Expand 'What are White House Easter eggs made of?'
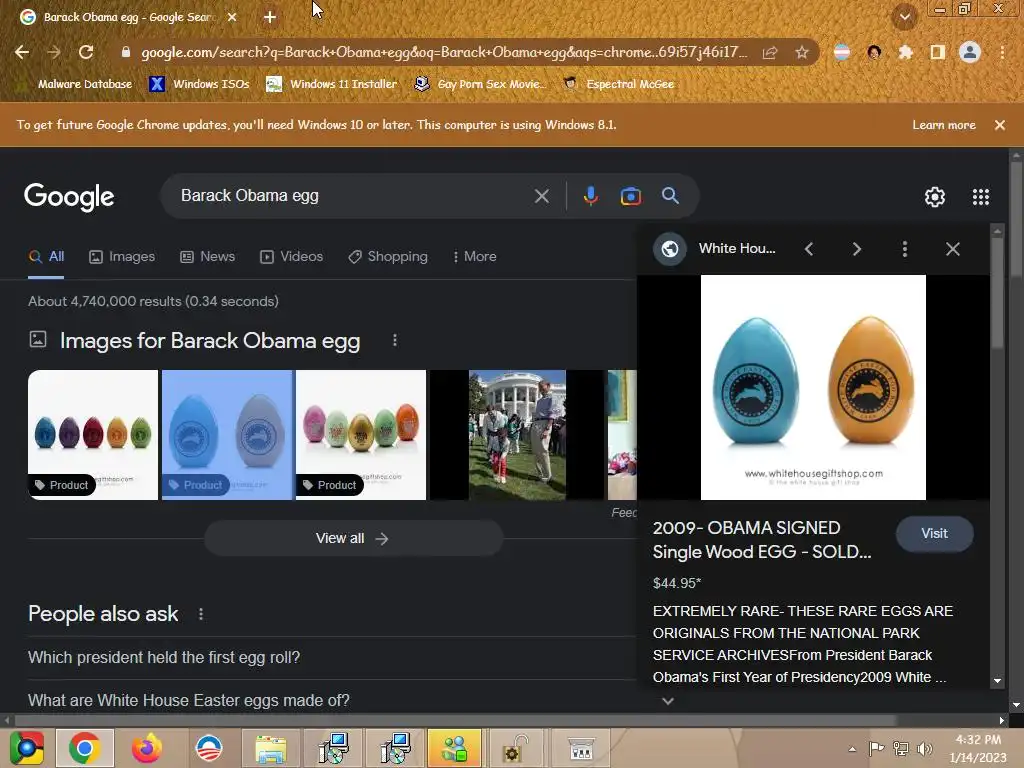The image size is (1024, 768). tap(330, 699)
